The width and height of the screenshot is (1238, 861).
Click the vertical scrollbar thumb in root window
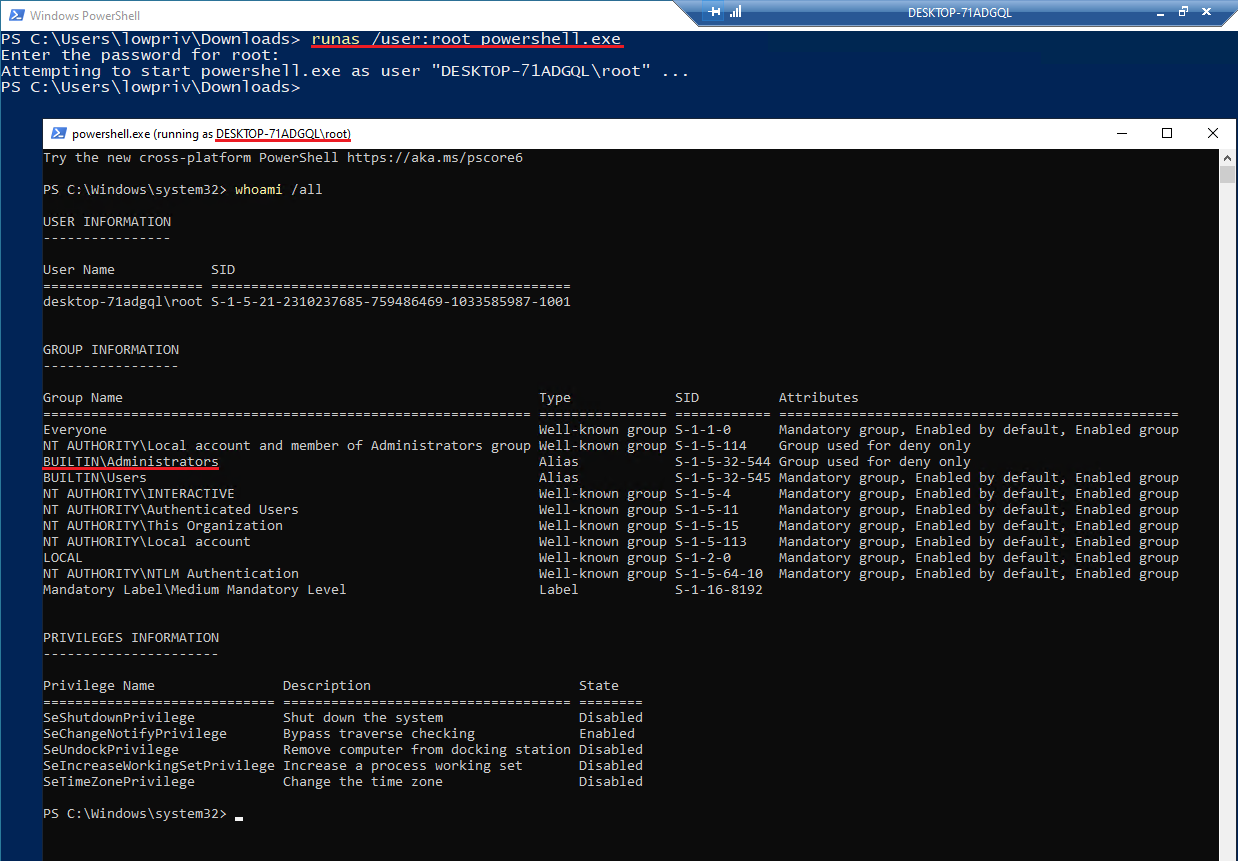pos(1228,175)
